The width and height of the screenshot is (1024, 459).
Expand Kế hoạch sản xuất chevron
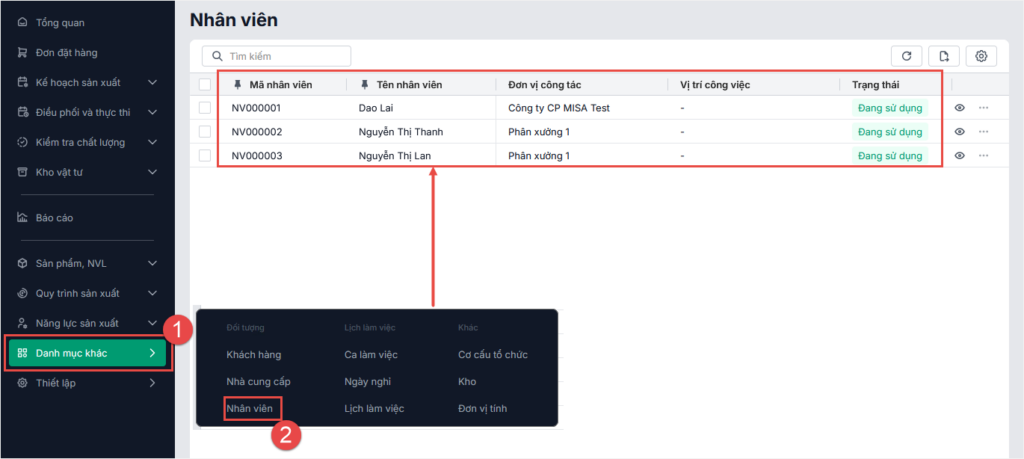(152, 83)
